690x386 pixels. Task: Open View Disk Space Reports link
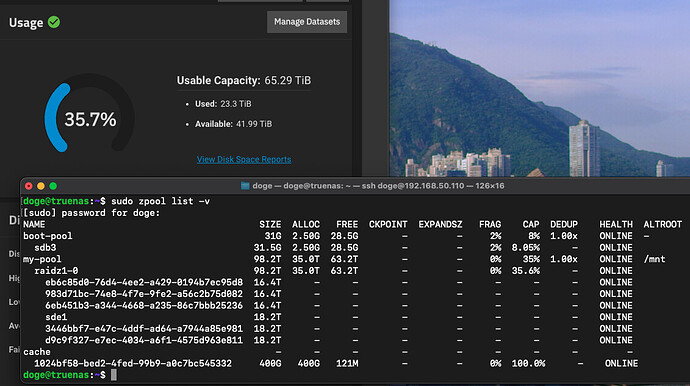coord(244,159)
